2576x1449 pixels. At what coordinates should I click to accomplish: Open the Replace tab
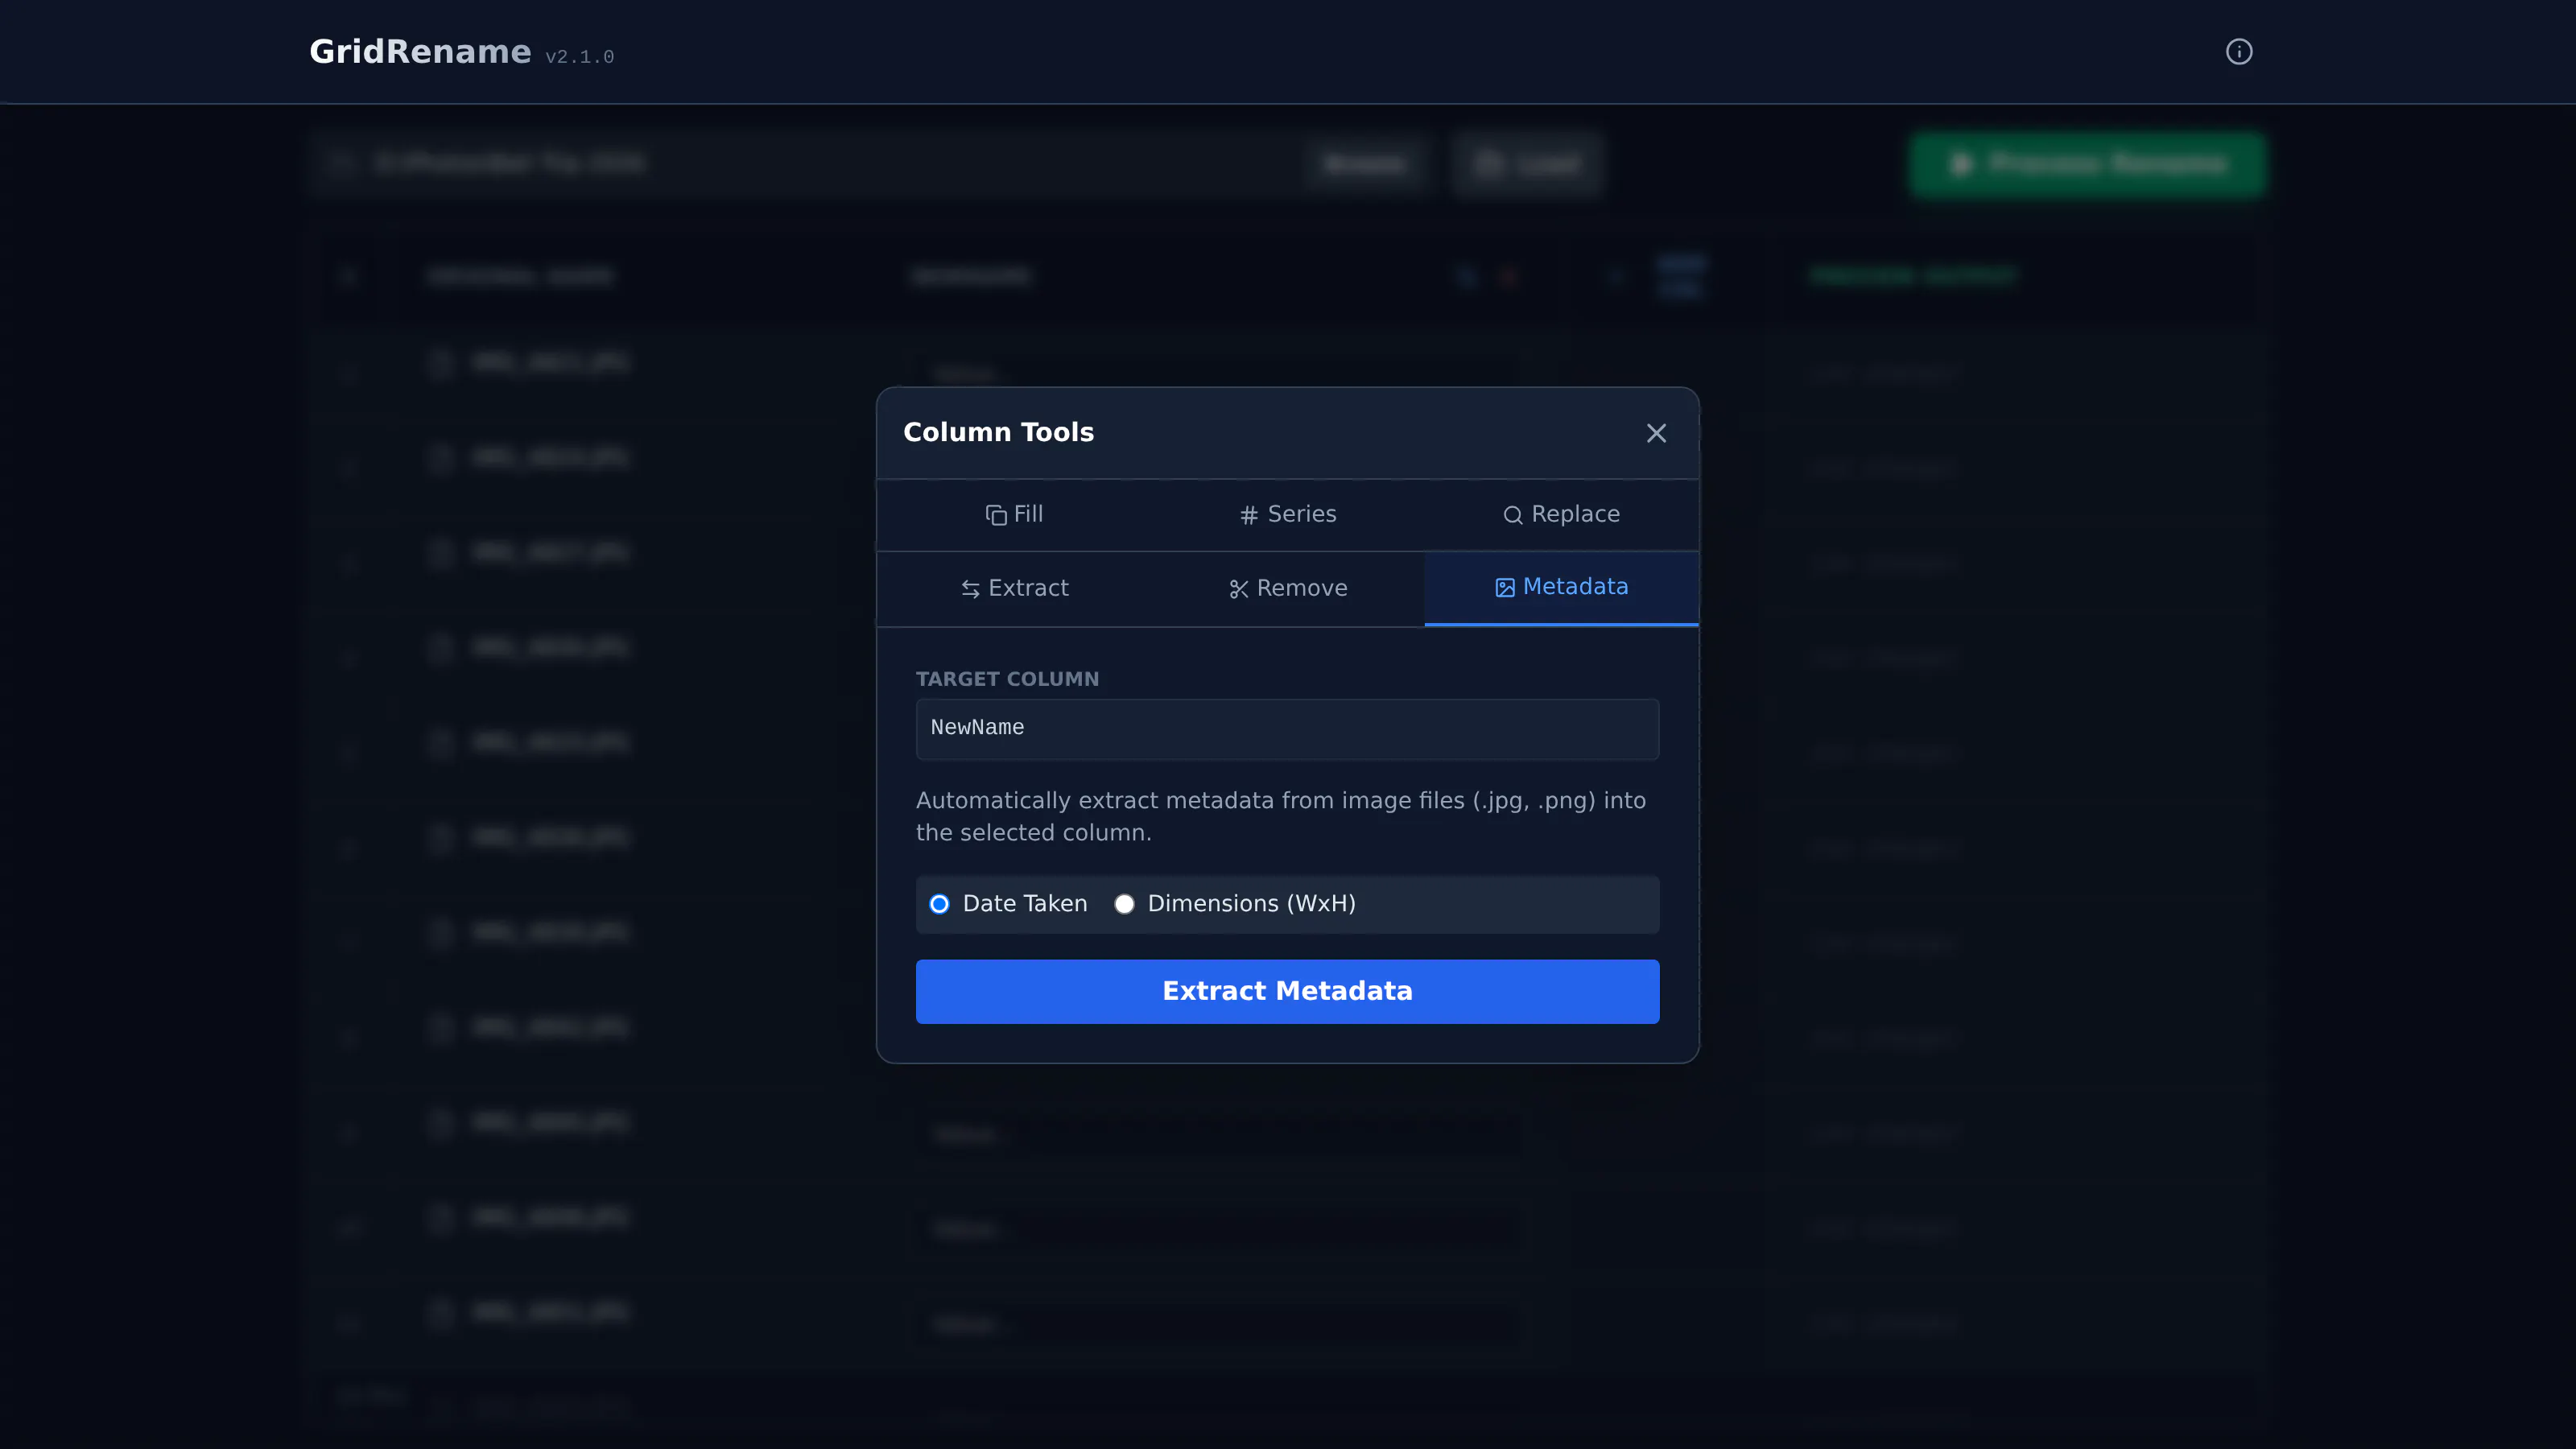1561,514
